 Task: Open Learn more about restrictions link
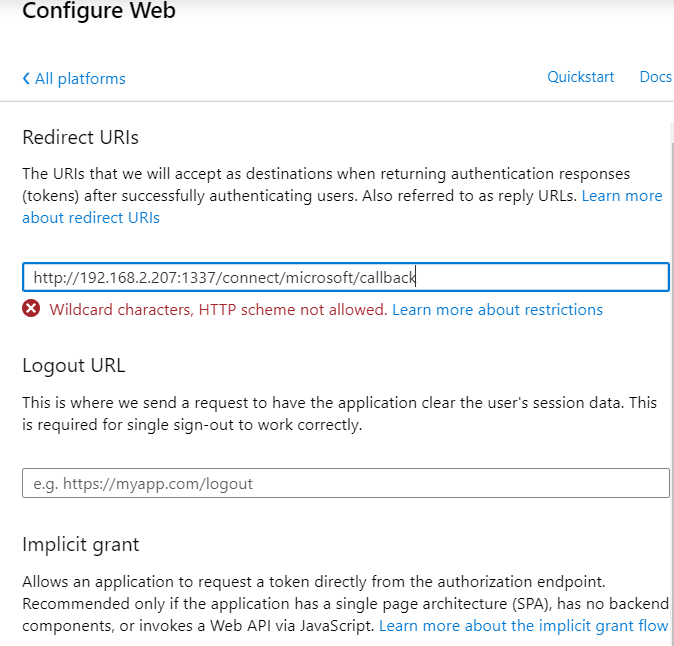click(497, 310)
